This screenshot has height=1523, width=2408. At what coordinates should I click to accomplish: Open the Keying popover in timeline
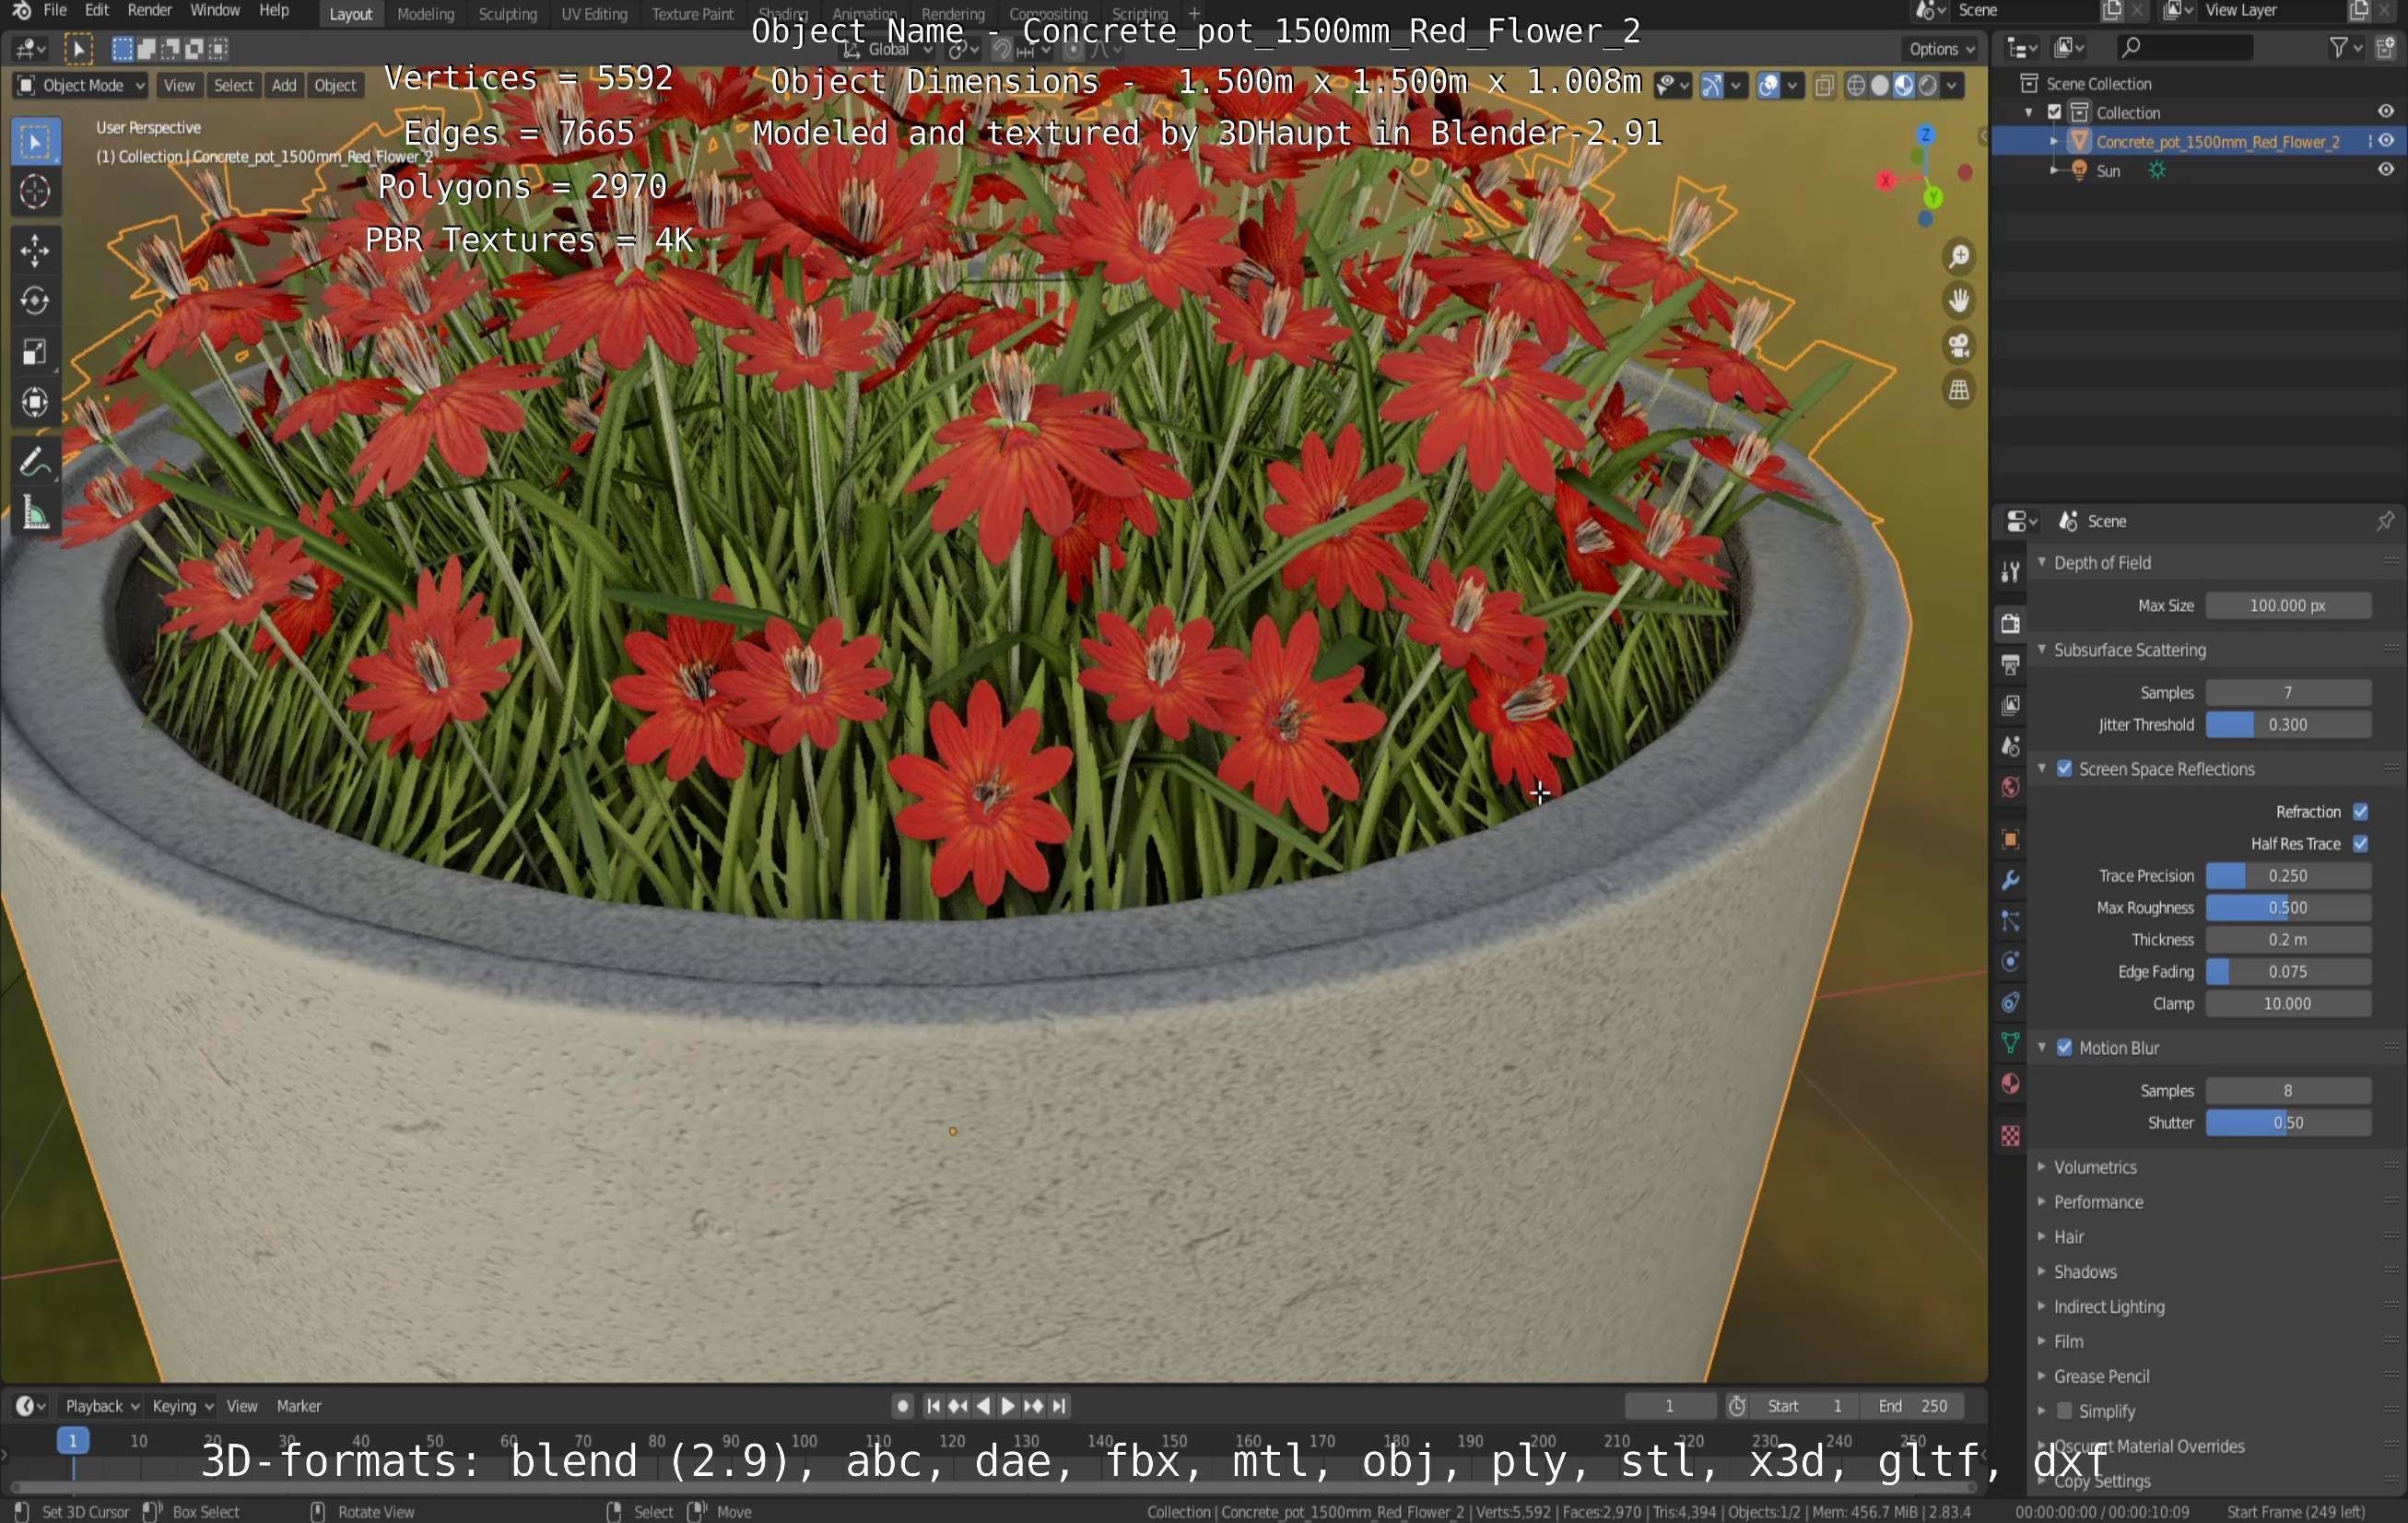coord(182,1406)
